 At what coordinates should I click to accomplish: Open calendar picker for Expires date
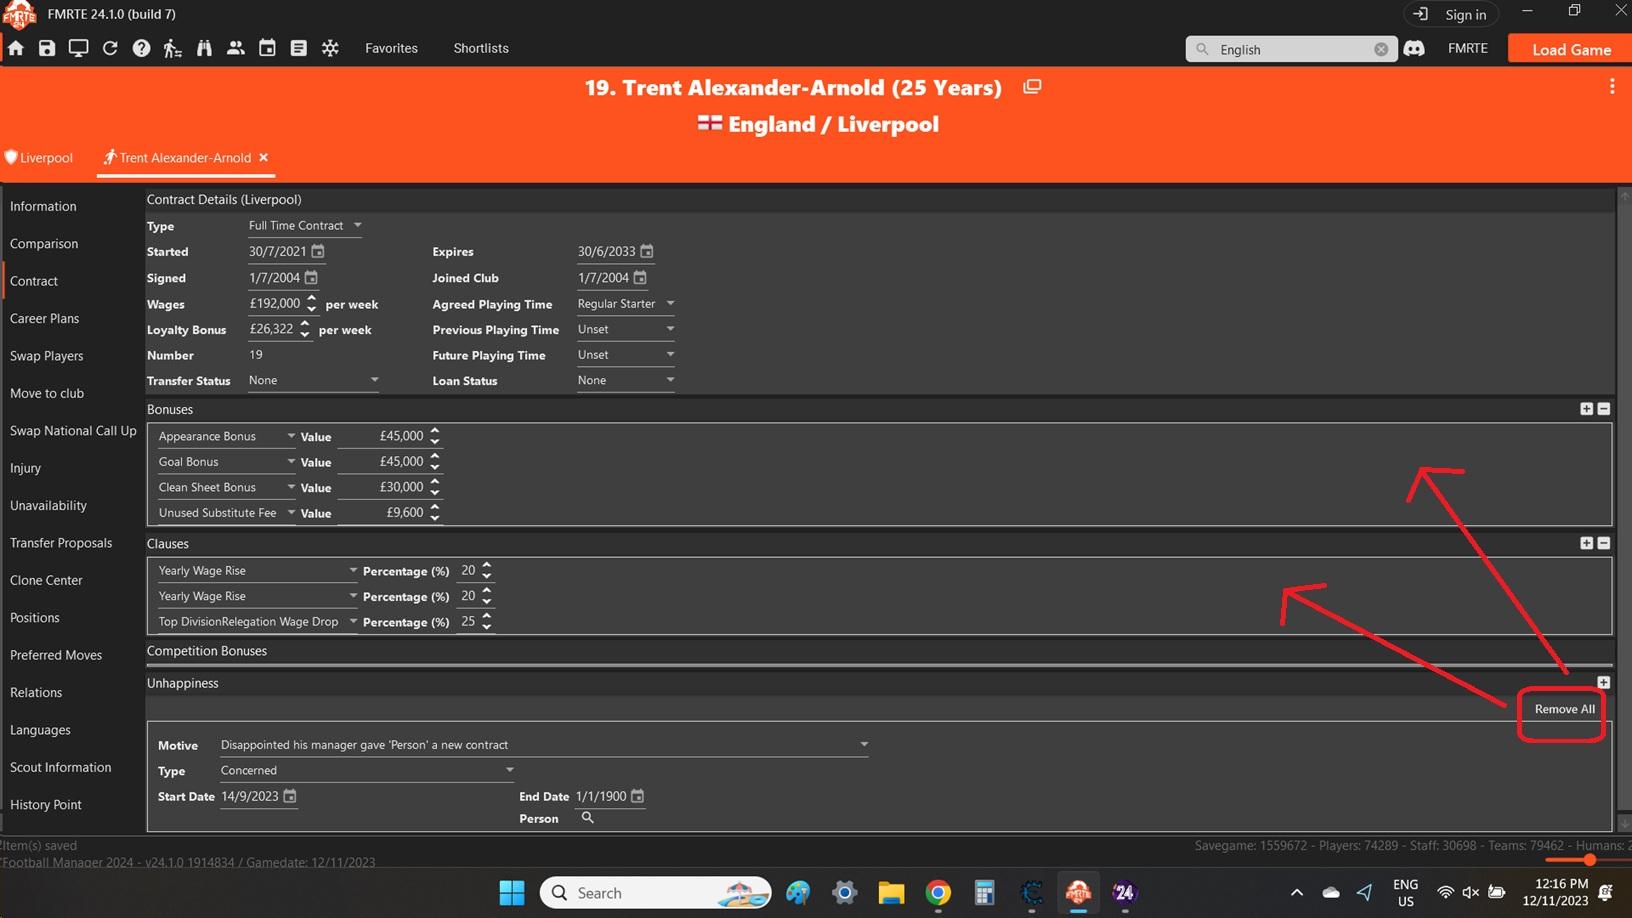tap(647, 251)
